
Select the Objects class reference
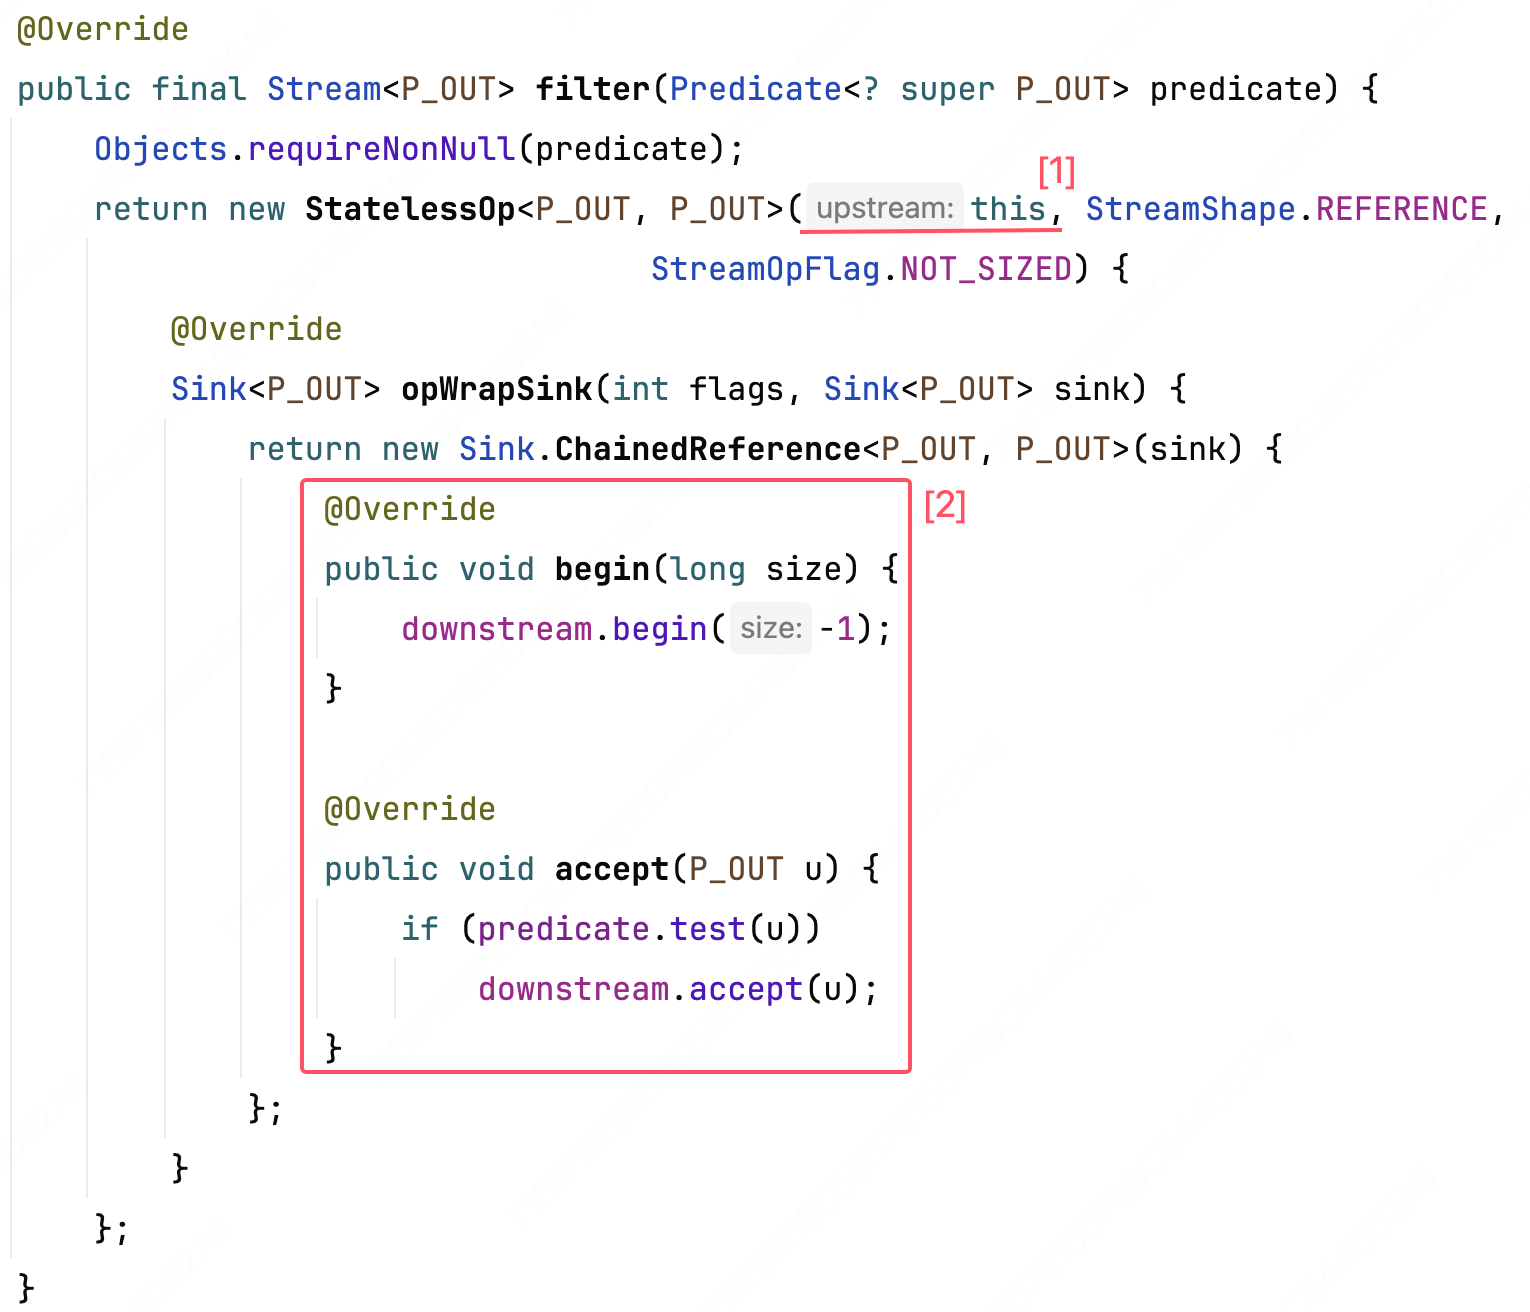[161, 149]
